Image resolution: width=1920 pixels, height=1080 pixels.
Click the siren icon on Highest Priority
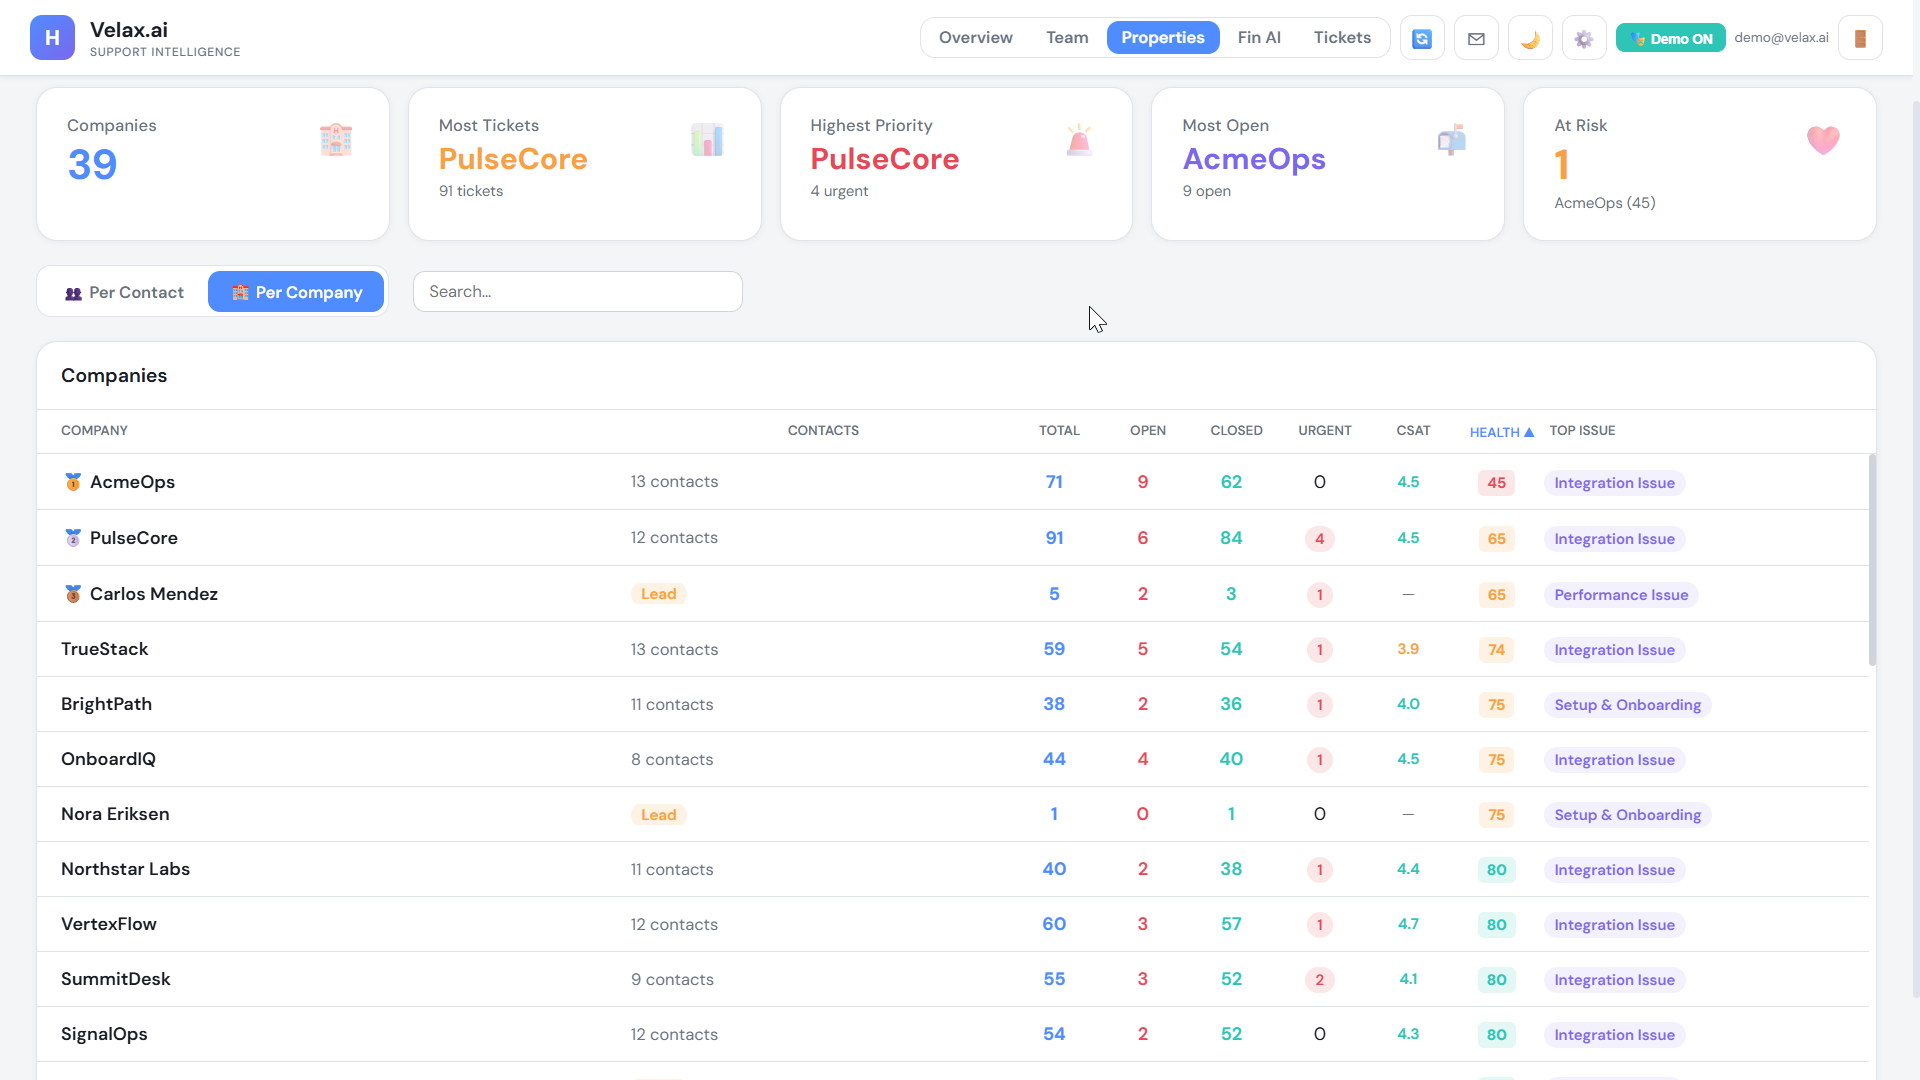coord(1079,141)
